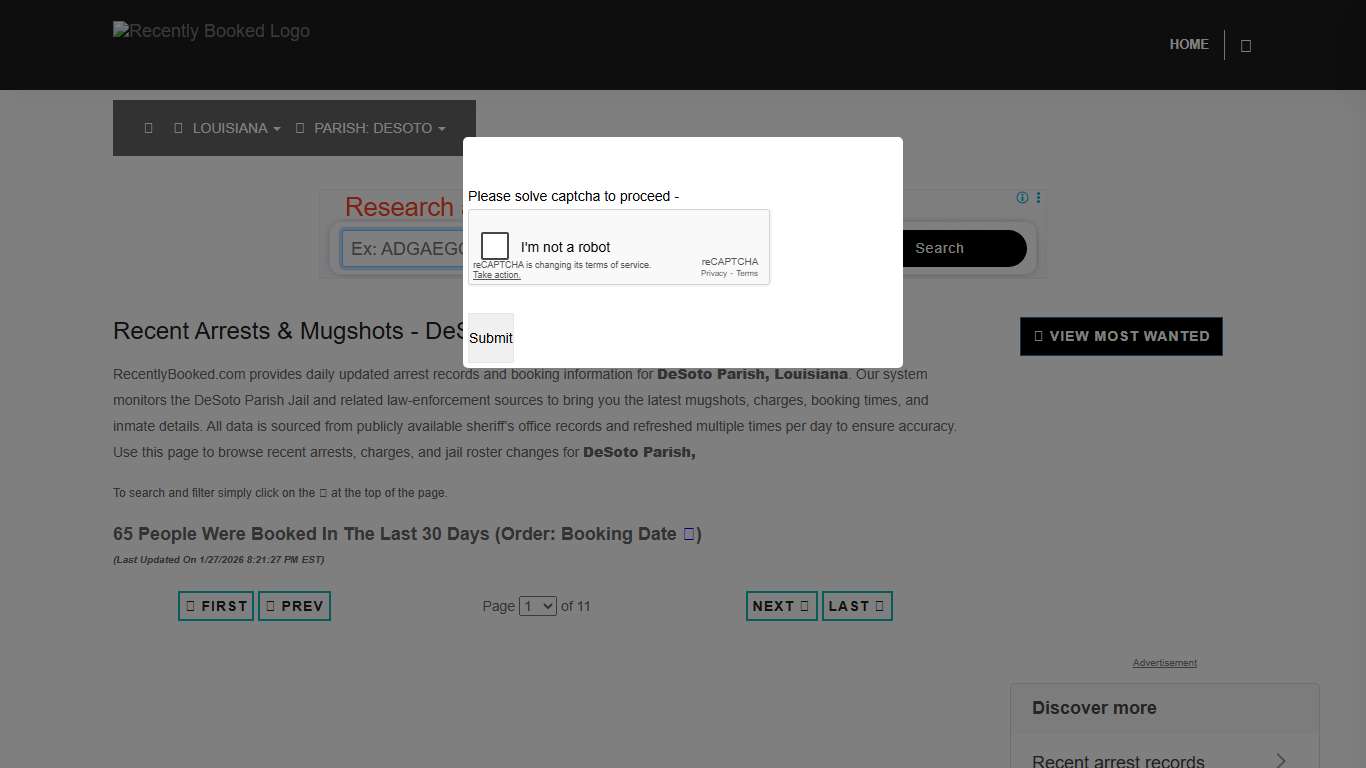This screenshot has height=768, width=1366.
Task: Toggle the Booking Date sort order icon
Action: pos(689,535)
